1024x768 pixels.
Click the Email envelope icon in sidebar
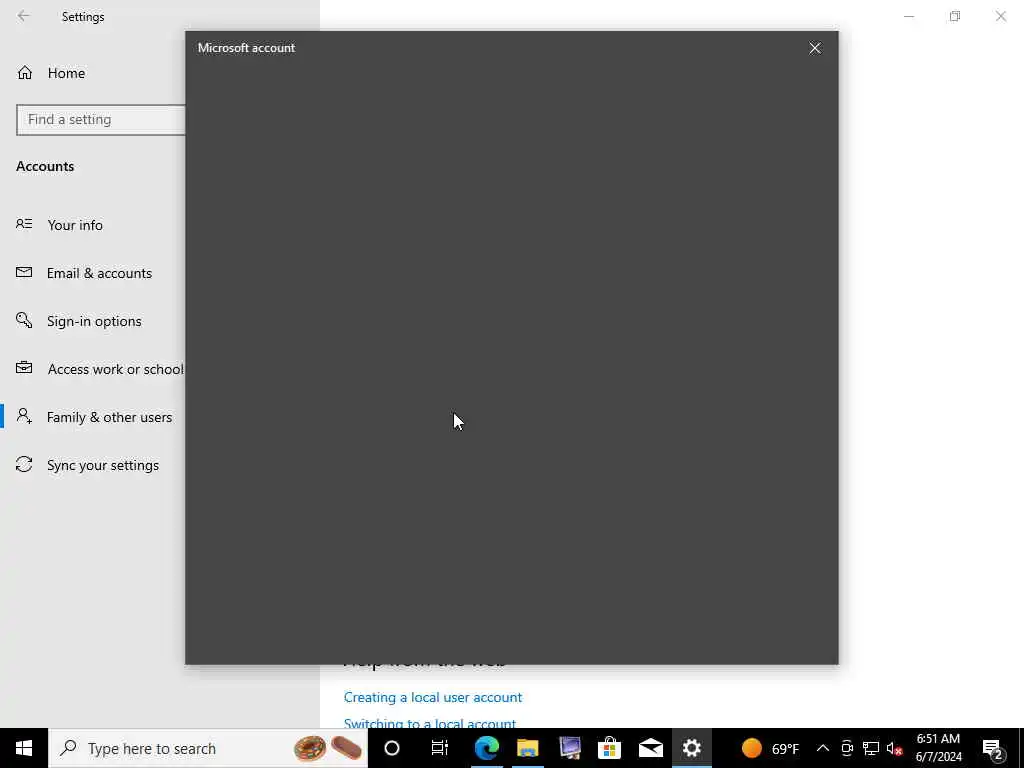[x=24, y=272]
